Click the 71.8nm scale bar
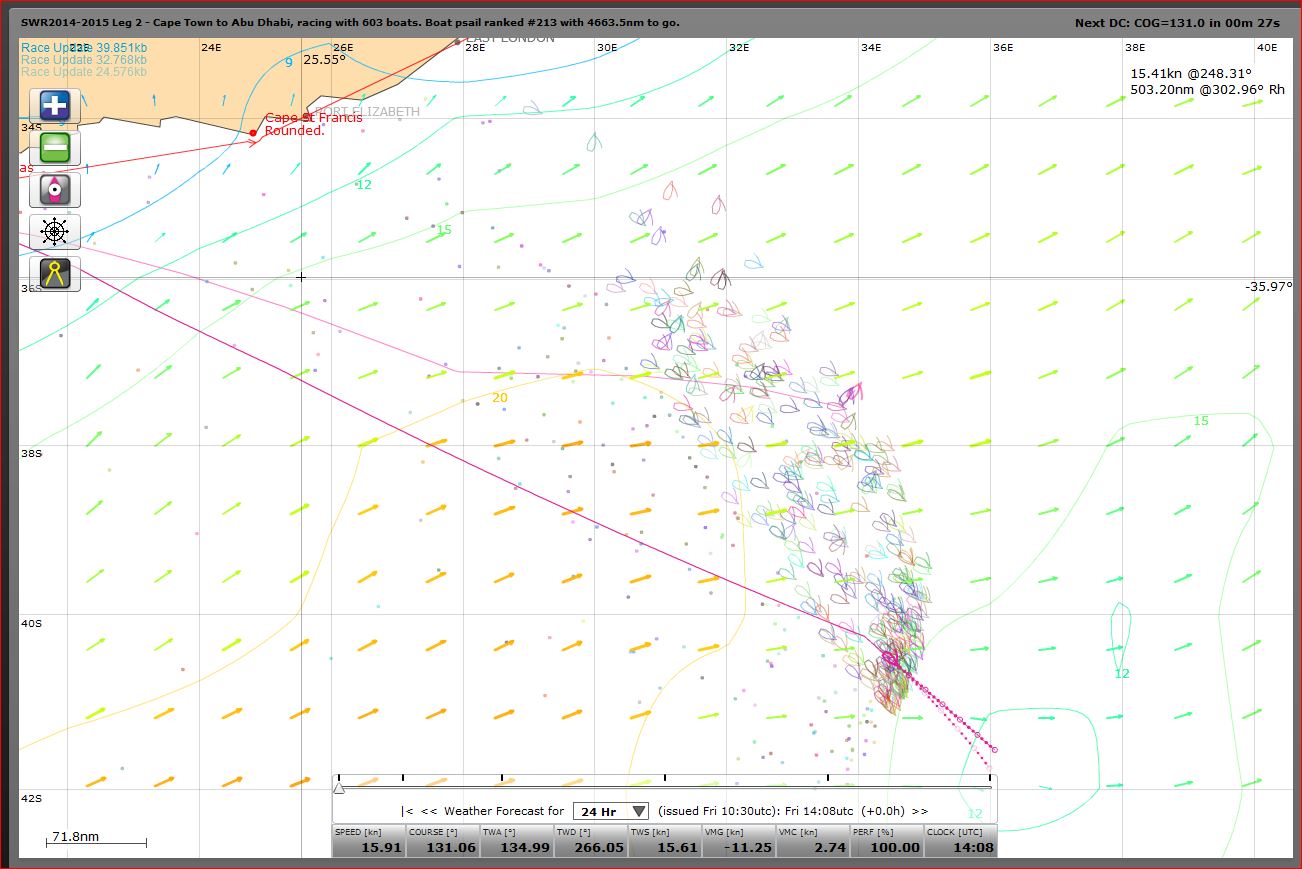This screenshot has width=1302, height=869. tap(96, 840)
